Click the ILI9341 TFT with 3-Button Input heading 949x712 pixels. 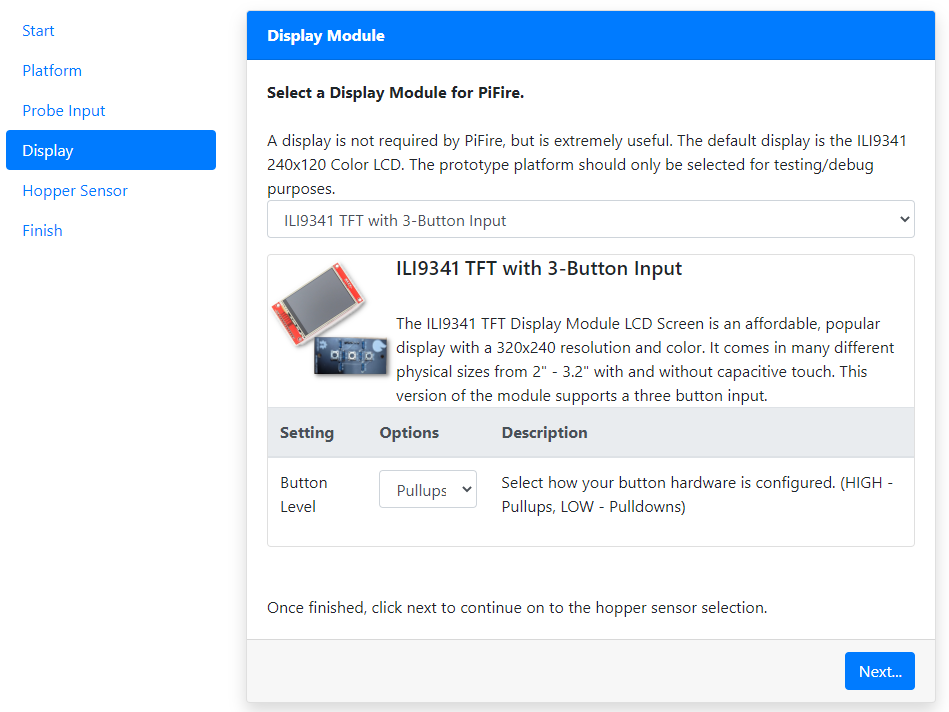pos(539,269)
